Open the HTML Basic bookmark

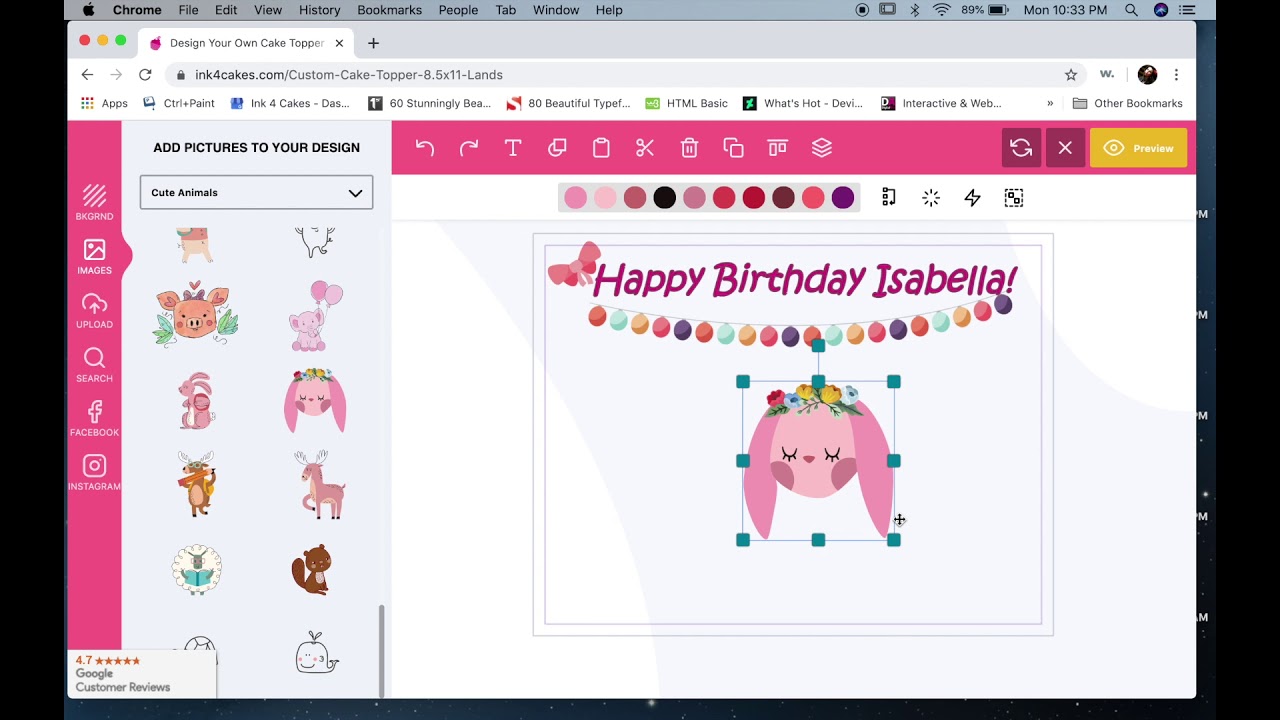point(686,103)
